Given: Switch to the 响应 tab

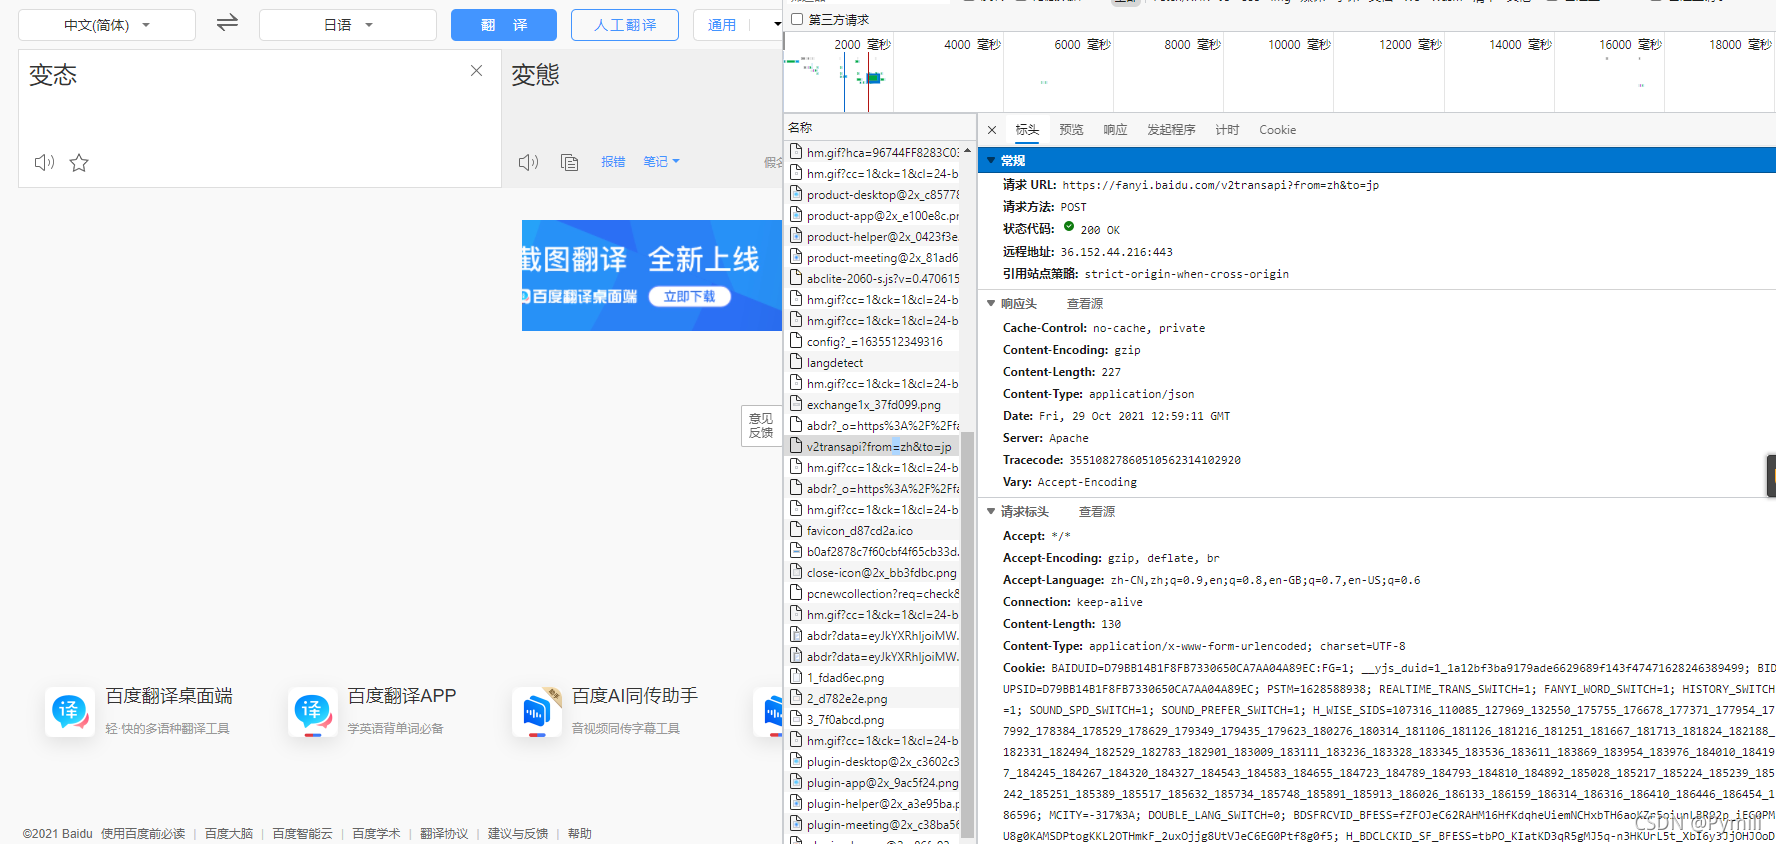Looking at the screenshot, I should tap(1115, 130).
